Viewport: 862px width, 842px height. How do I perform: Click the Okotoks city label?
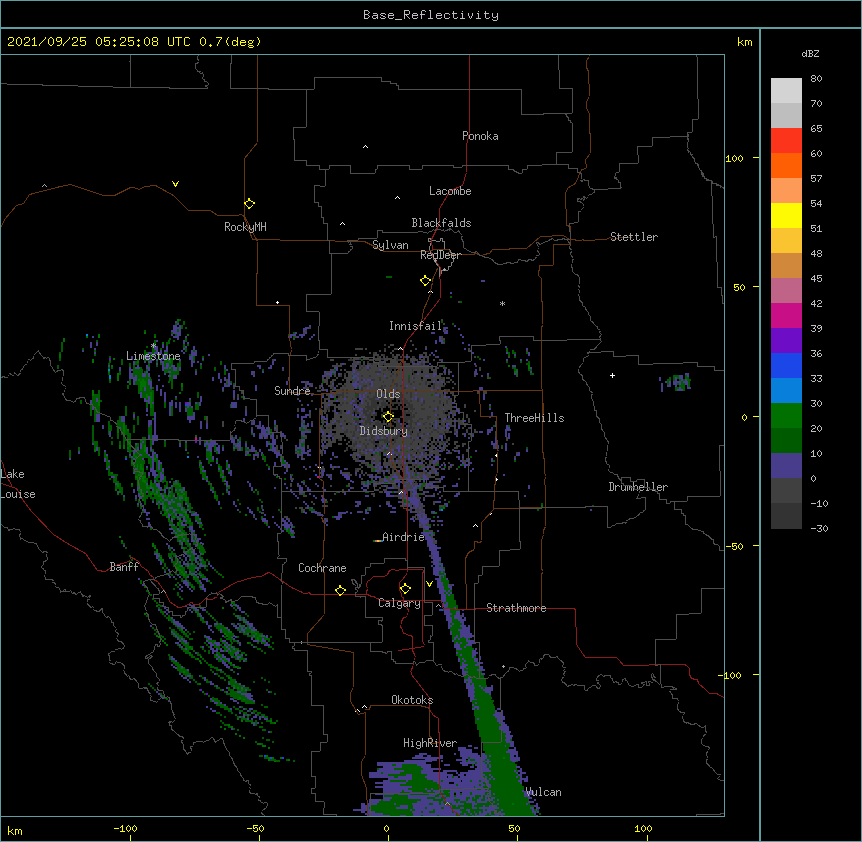412,700
